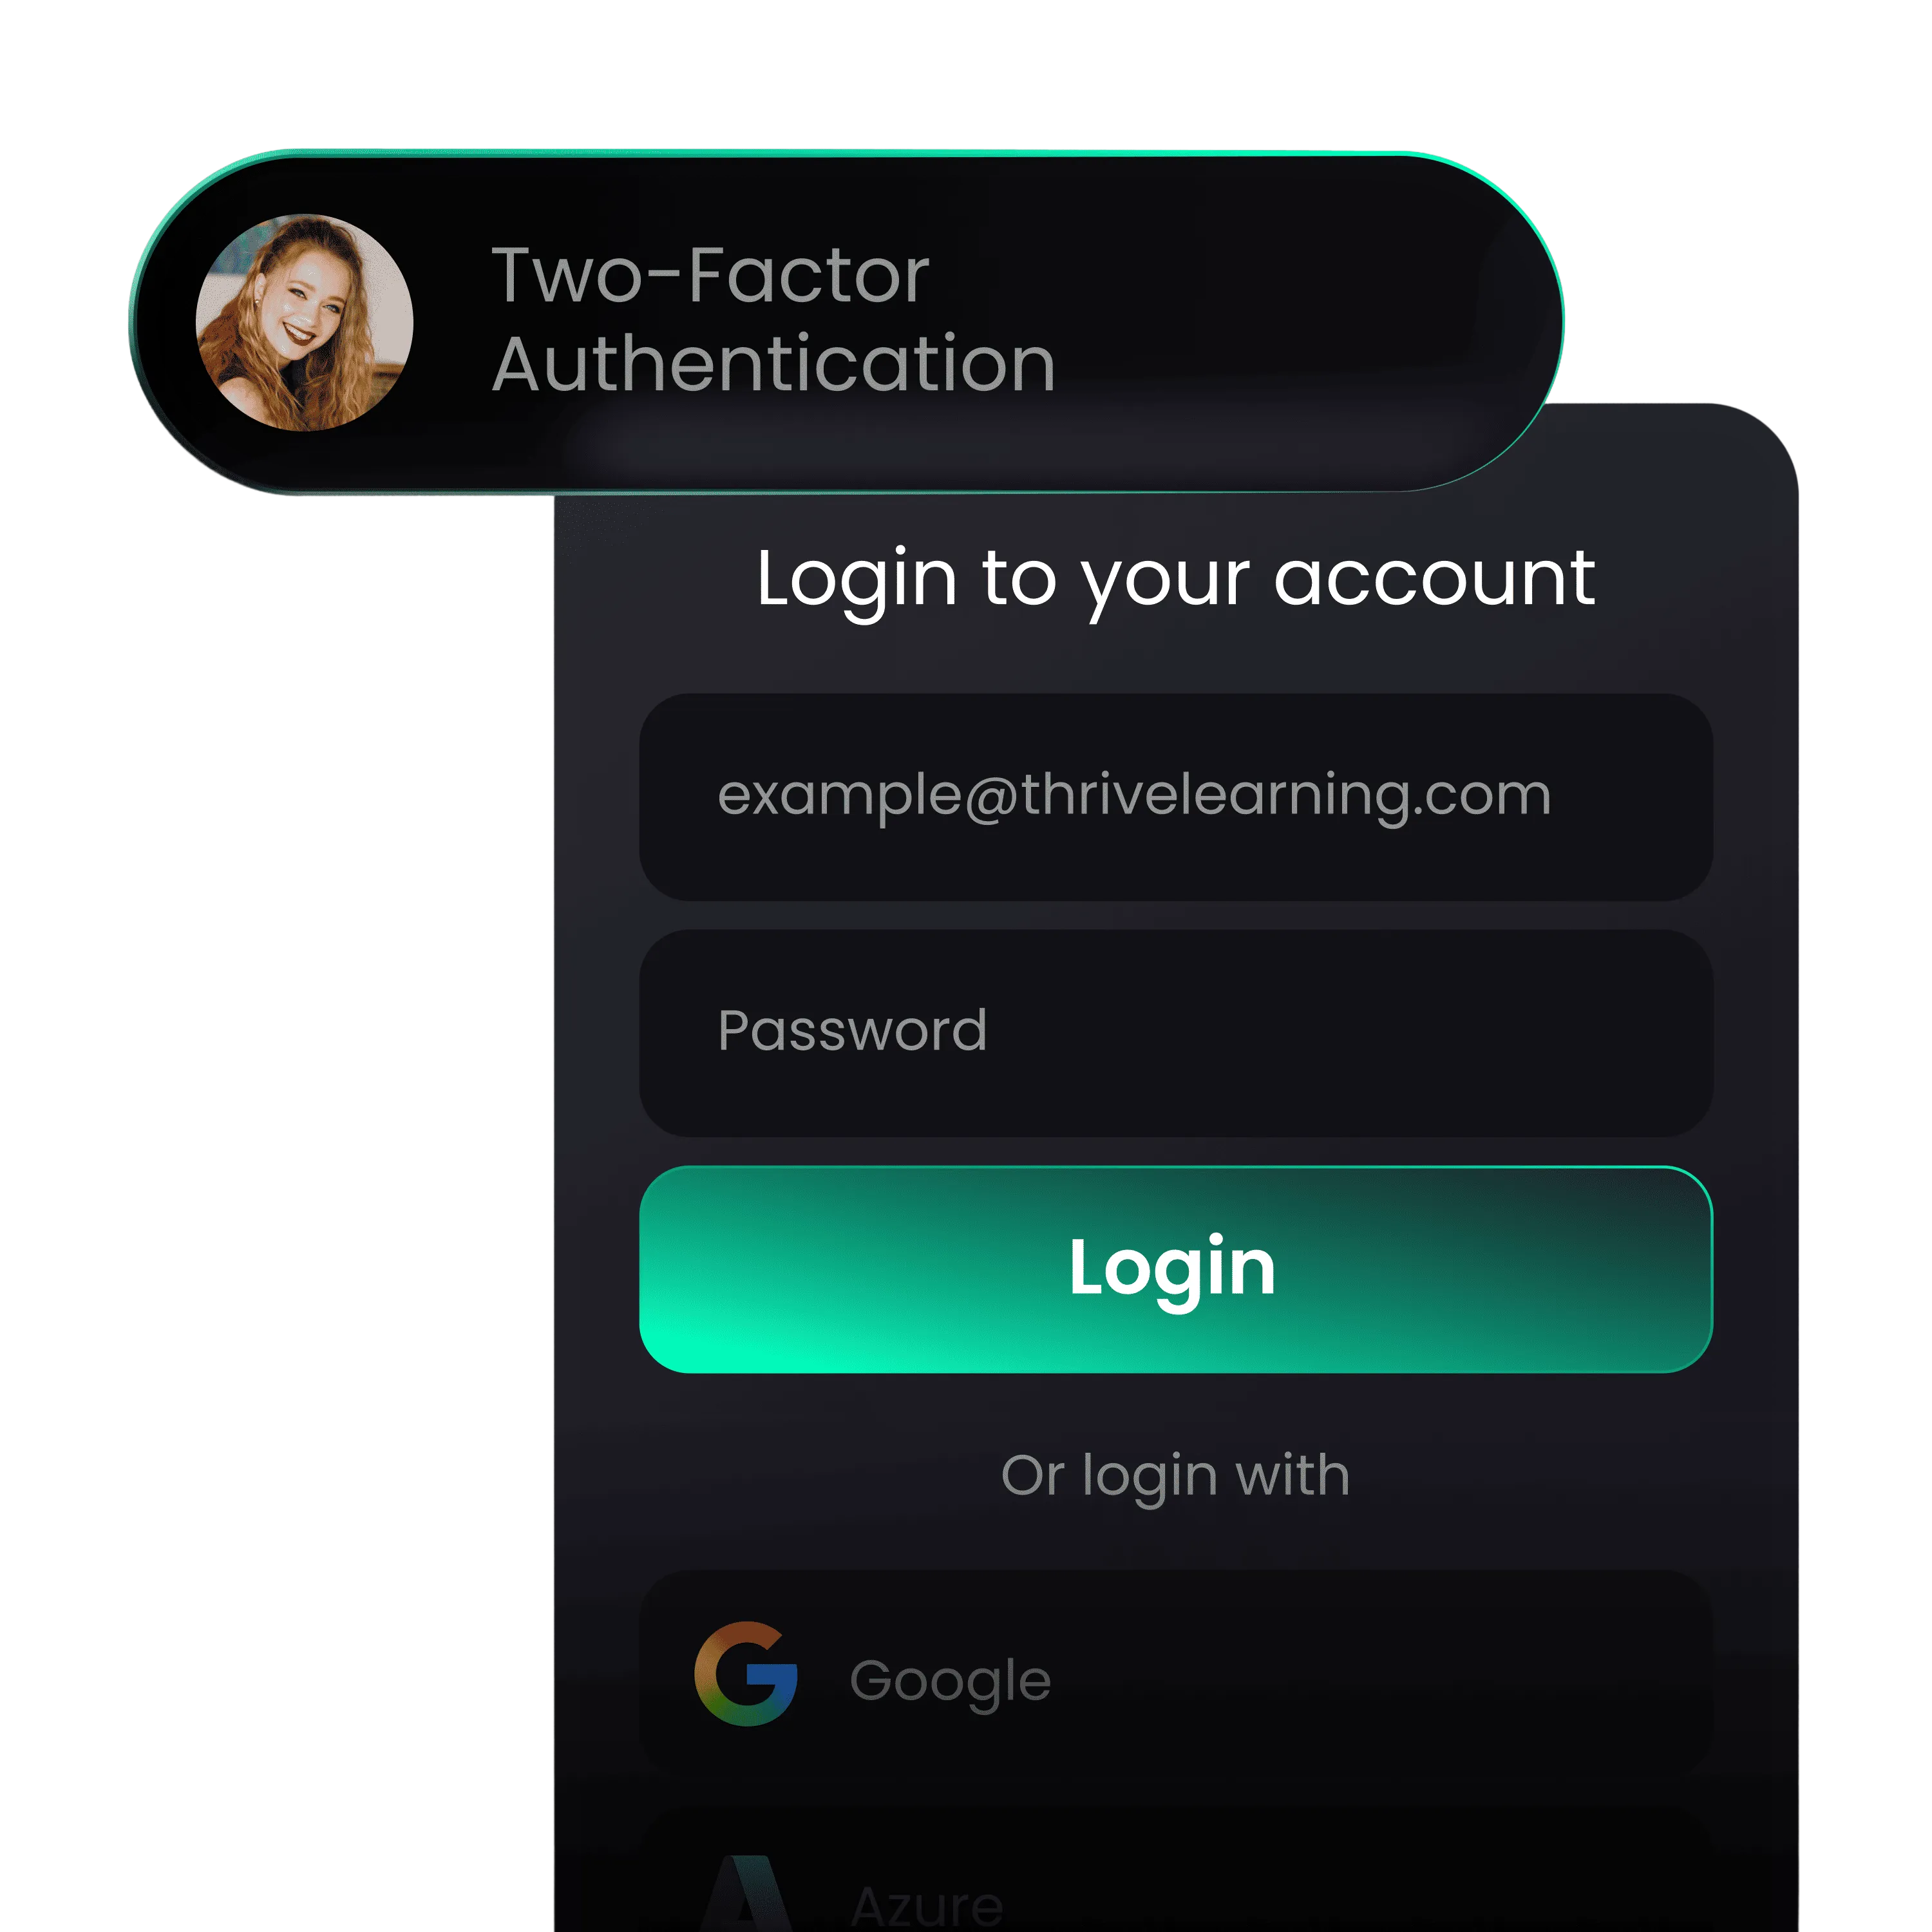Select the word 'Login' on green button

(x=1172, y=1269)
